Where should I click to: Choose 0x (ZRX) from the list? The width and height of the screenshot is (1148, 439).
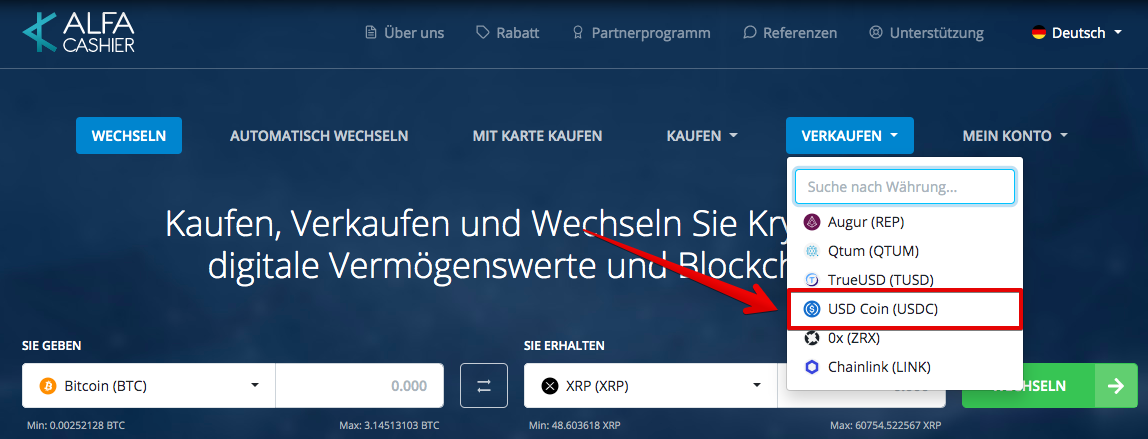tap(904, 339)
